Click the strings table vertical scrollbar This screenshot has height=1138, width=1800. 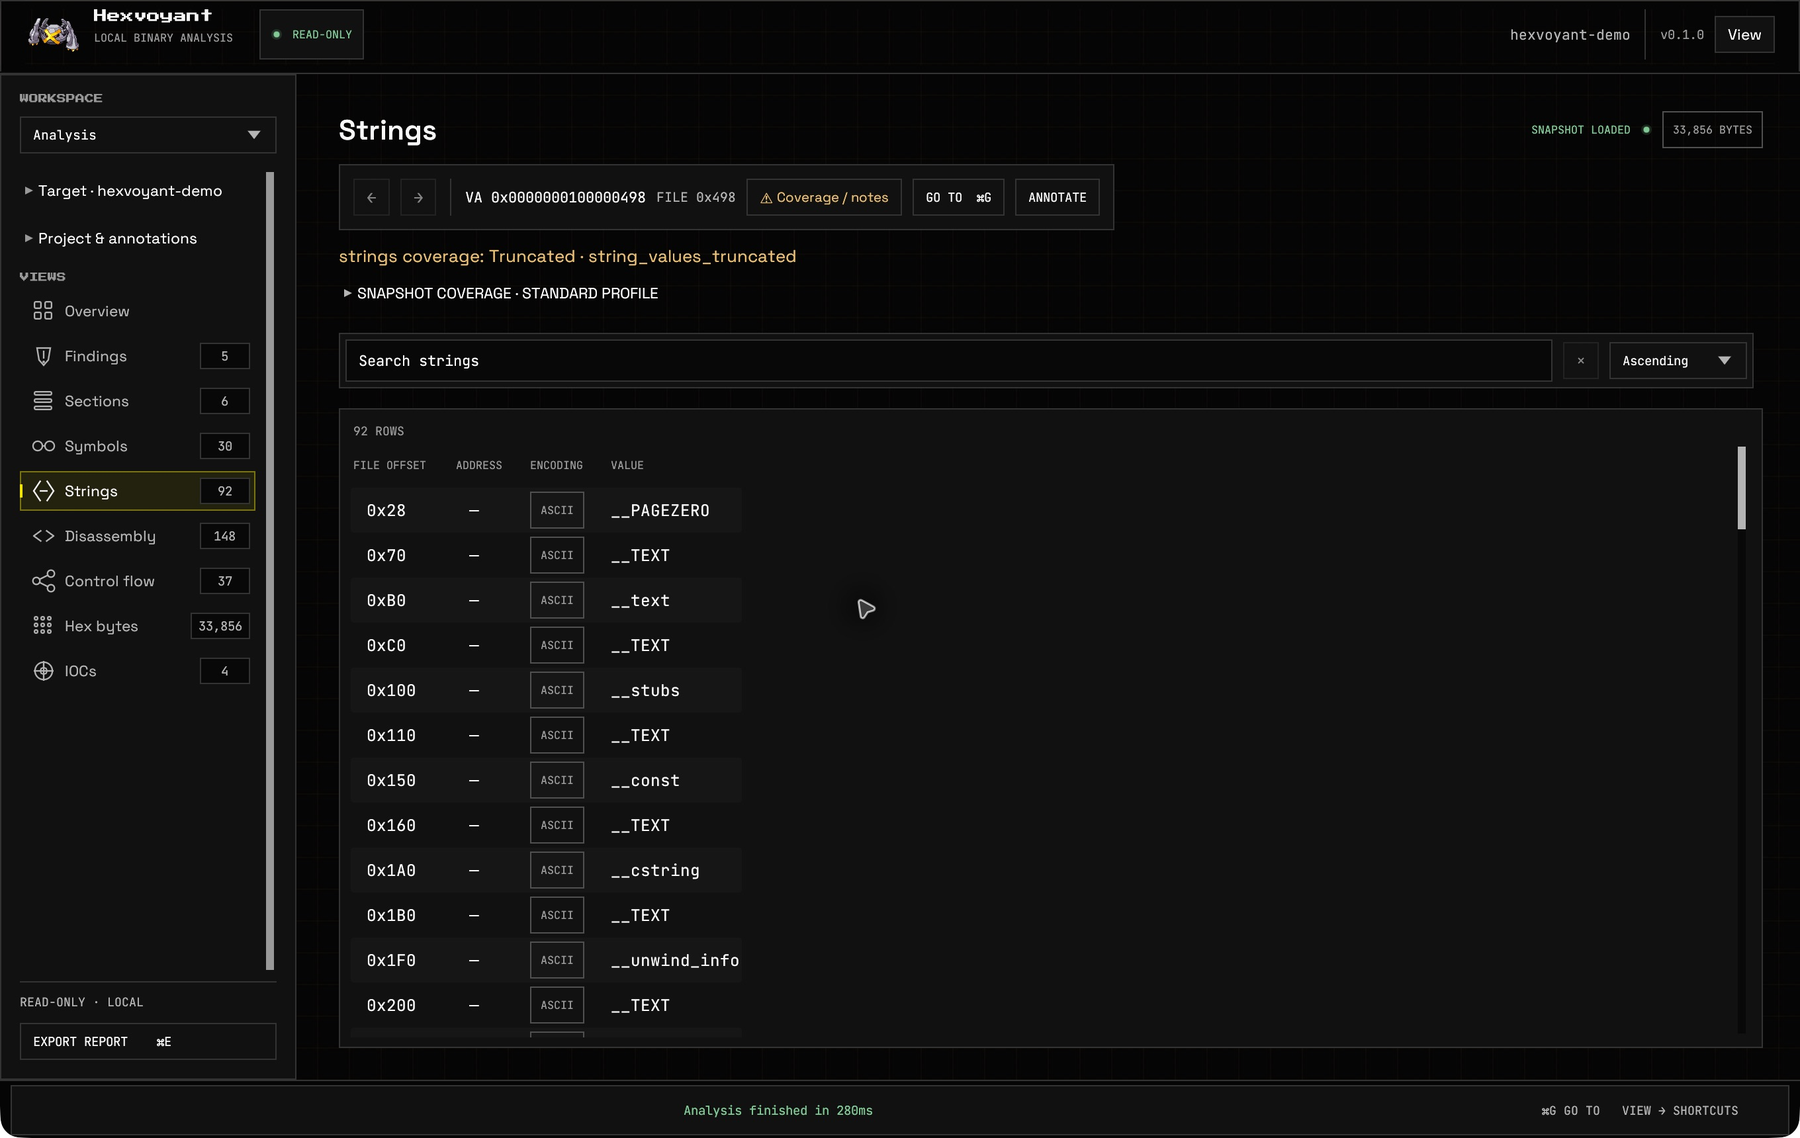(1741, 488)
